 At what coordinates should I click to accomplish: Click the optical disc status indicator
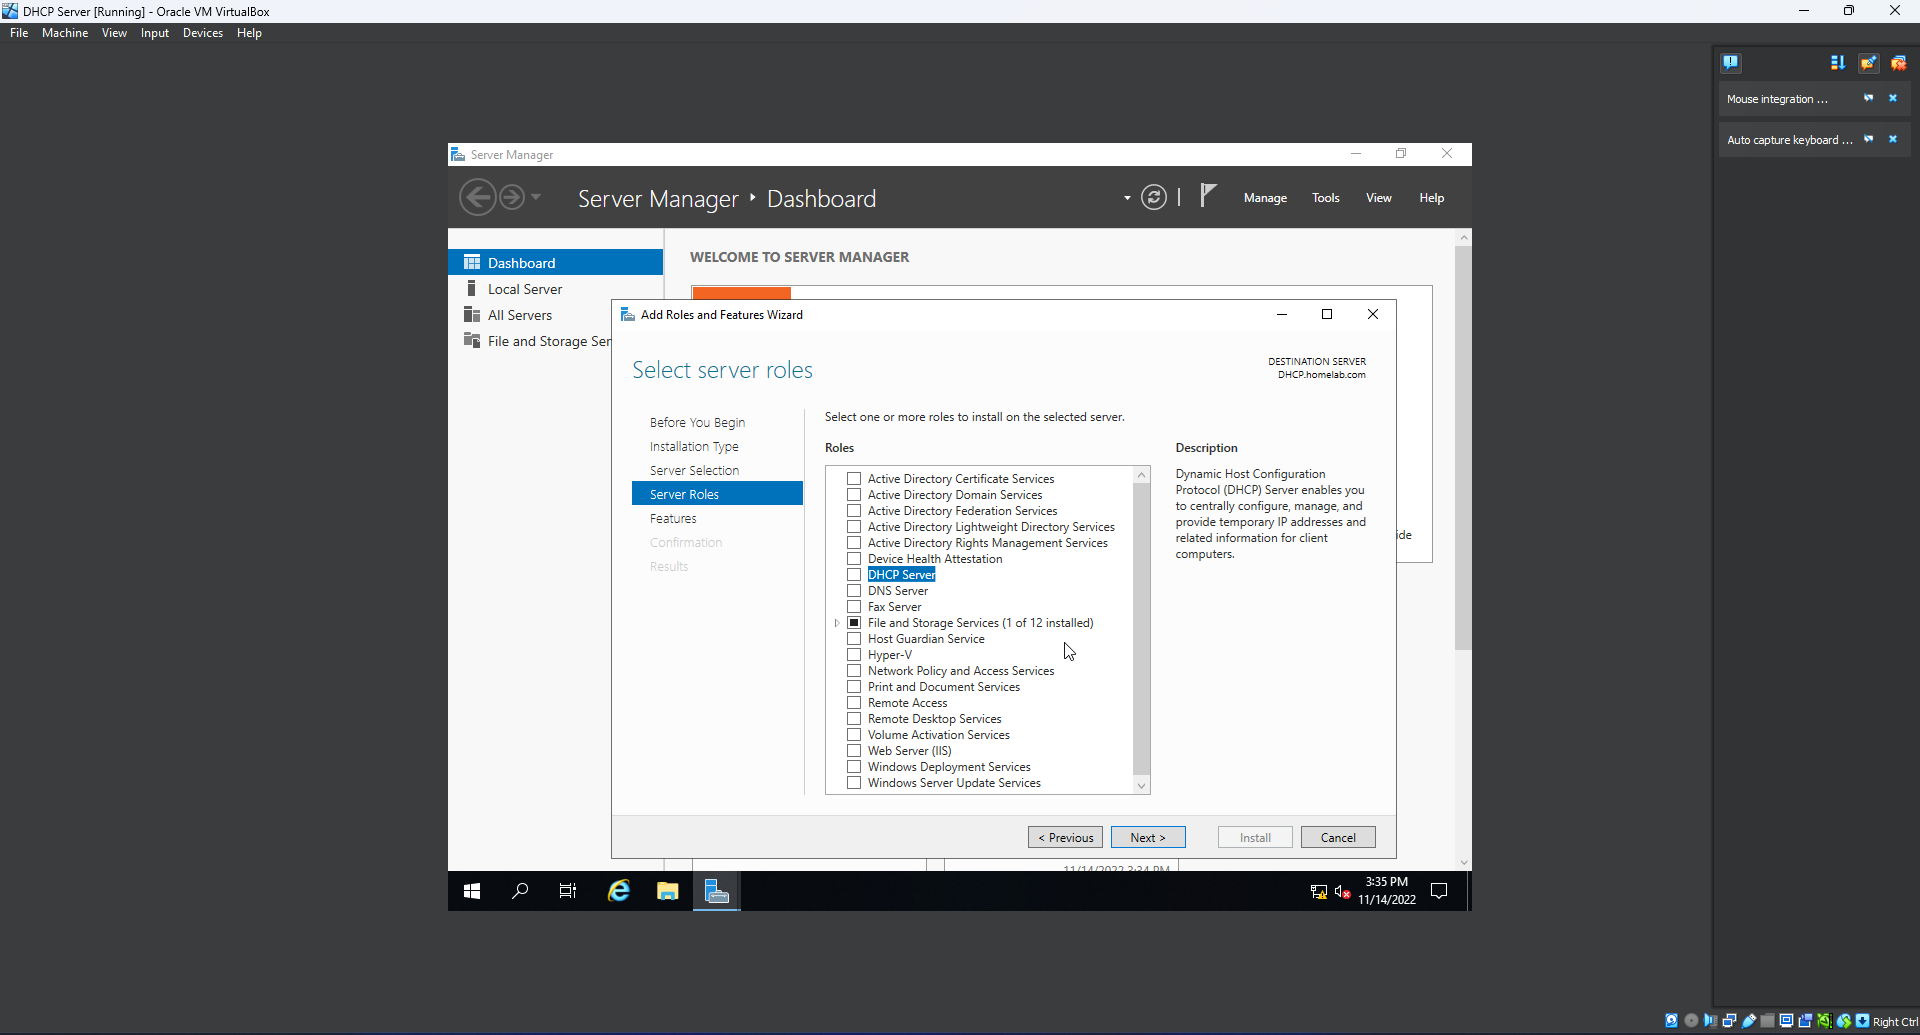coord(1691,1021)
